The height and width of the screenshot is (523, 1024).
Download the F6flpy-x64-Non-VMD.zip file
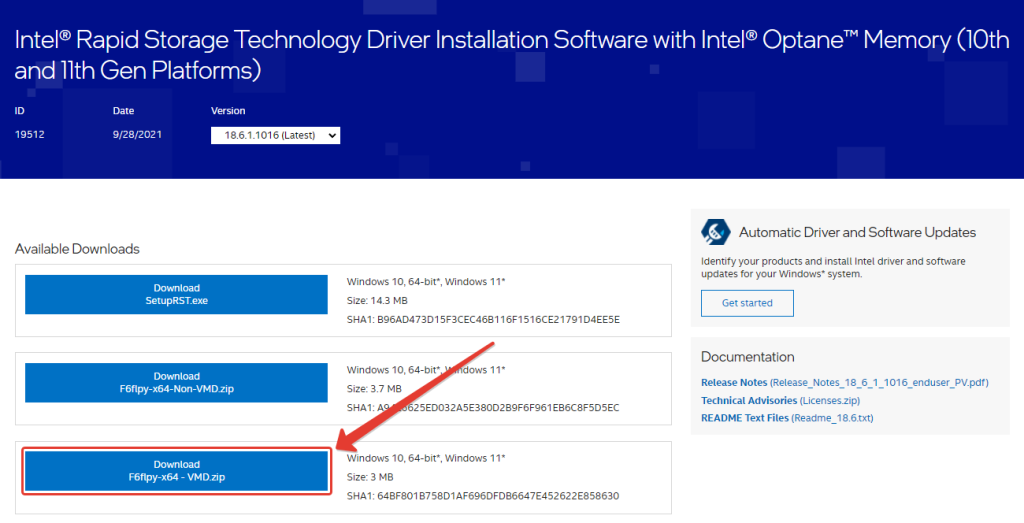tap(176, 382)
